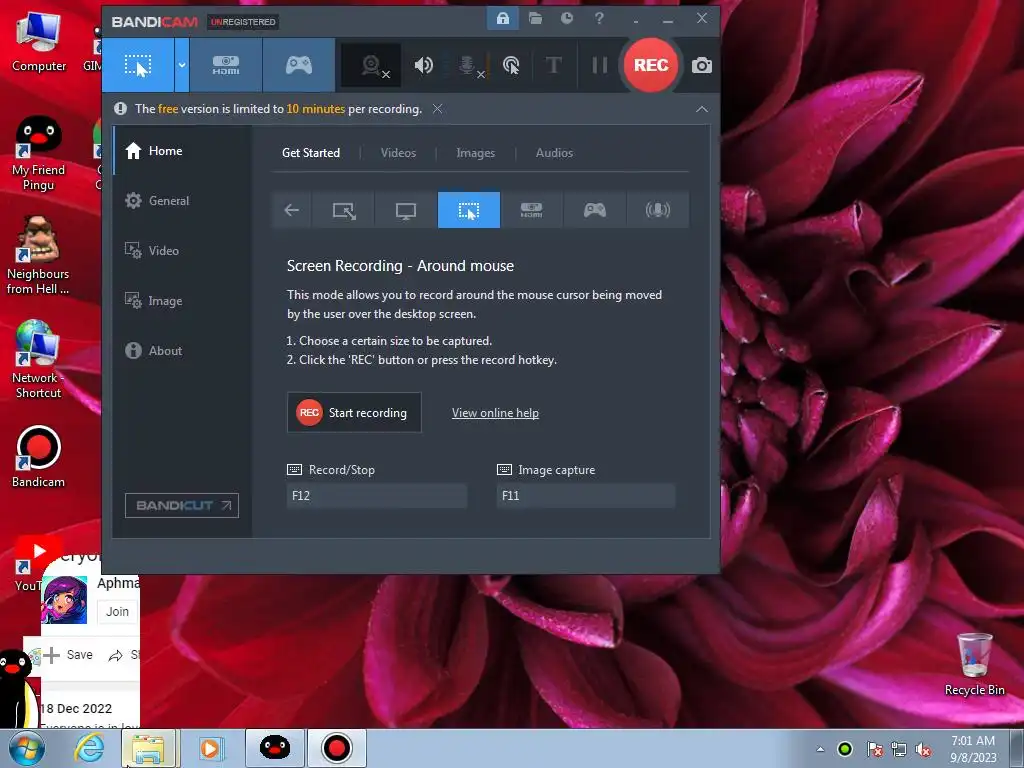Dismiss the free version limit notice

coord(438,108)
